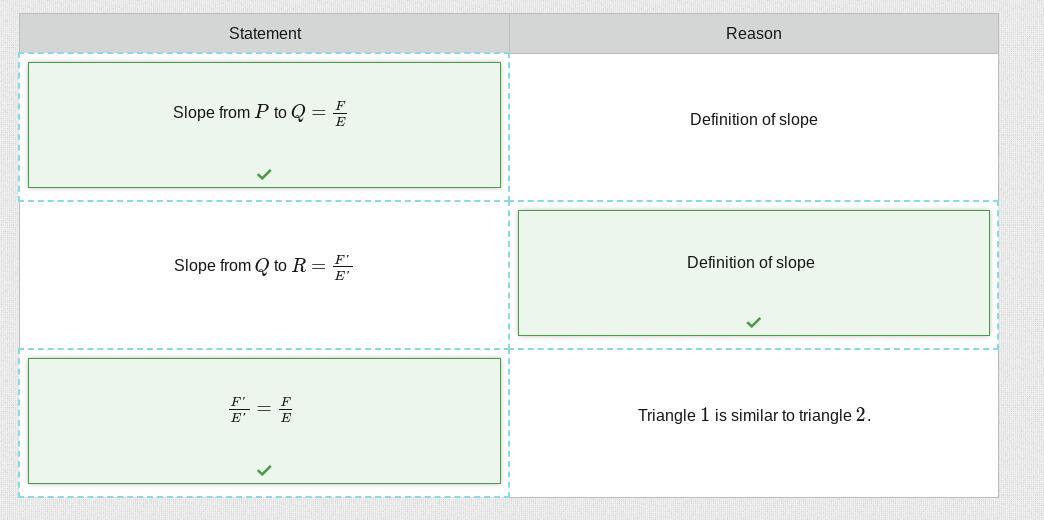Screen dimensions: 1044x520
Task: Click the F/E fraction in the P to Q statement
Action: (x=340, y=114)
